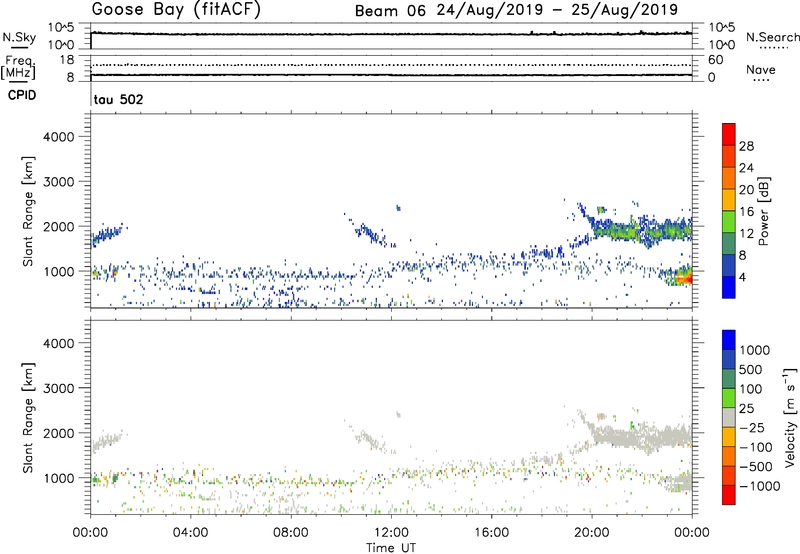Click the right '10^0' tick of the N.Search axis
Screen dimensions: 800x554
(722, 45)
